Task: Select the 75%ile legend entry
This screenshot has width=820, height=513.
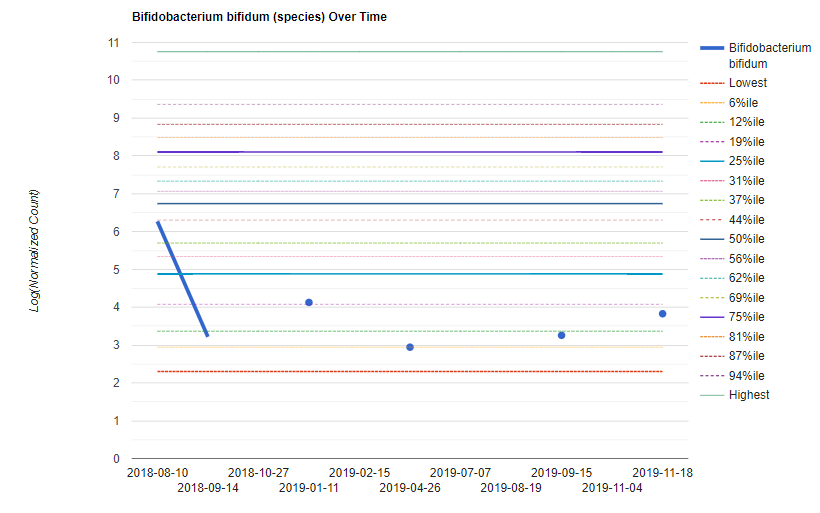Action: [749, 317]
